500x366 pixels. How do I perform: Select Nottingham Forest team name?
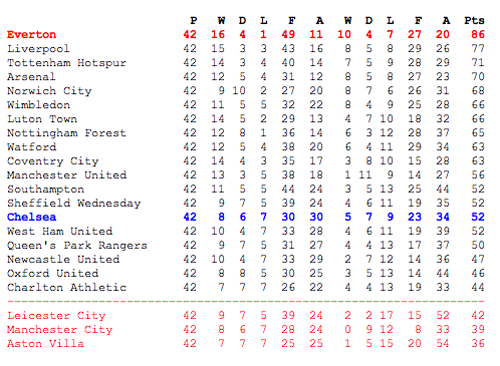point(67,133)
